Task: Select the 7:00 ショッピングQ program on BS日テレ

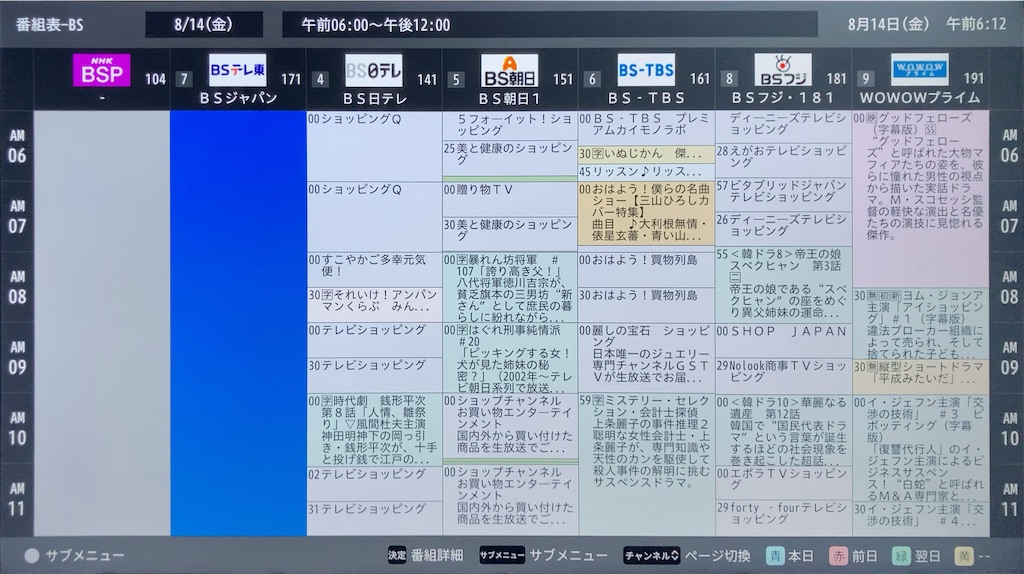Action: 374,217
